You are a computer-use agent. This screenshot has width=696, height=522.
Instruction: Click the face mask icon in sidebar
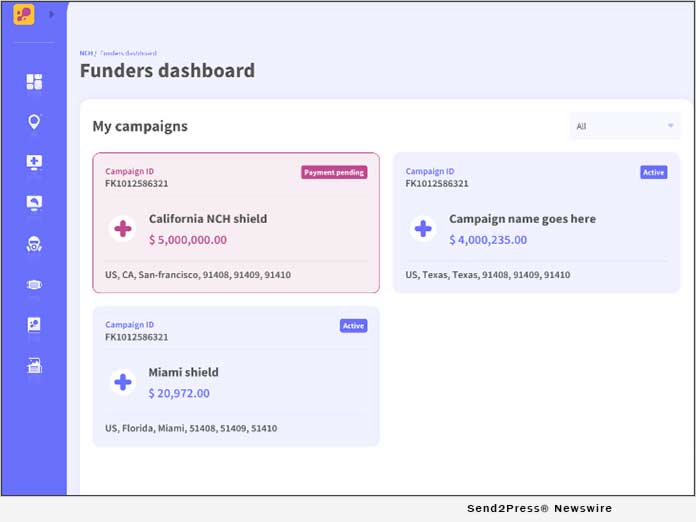(34, 284)
